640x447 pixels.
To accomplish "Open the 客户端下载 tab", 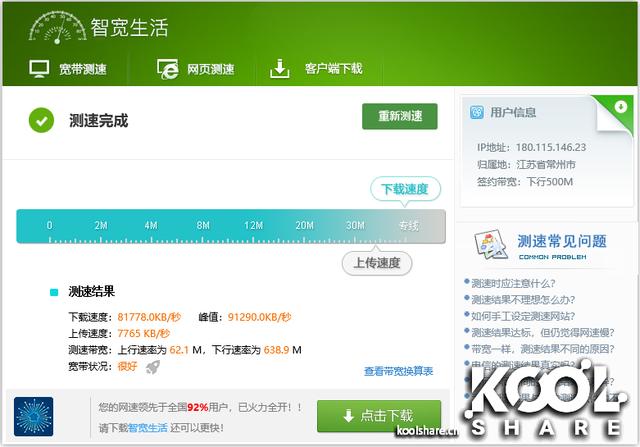I will tap(316, 68).
